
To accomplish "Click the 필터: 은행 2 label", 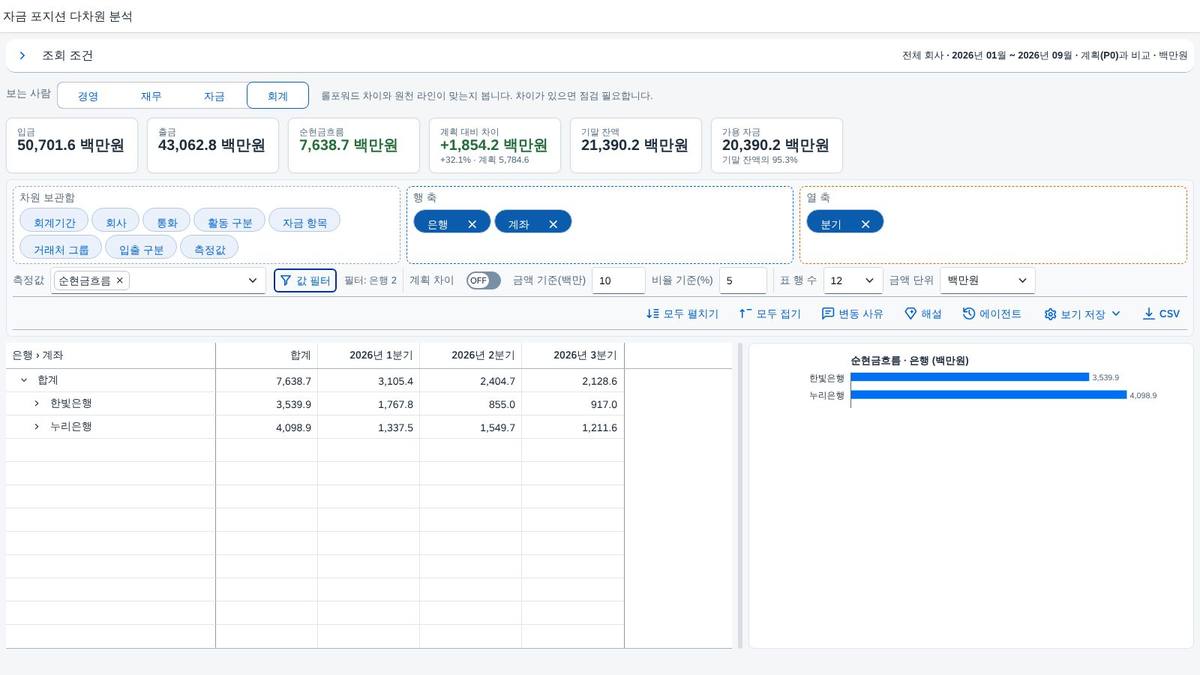I will click(x=370, y=281).
